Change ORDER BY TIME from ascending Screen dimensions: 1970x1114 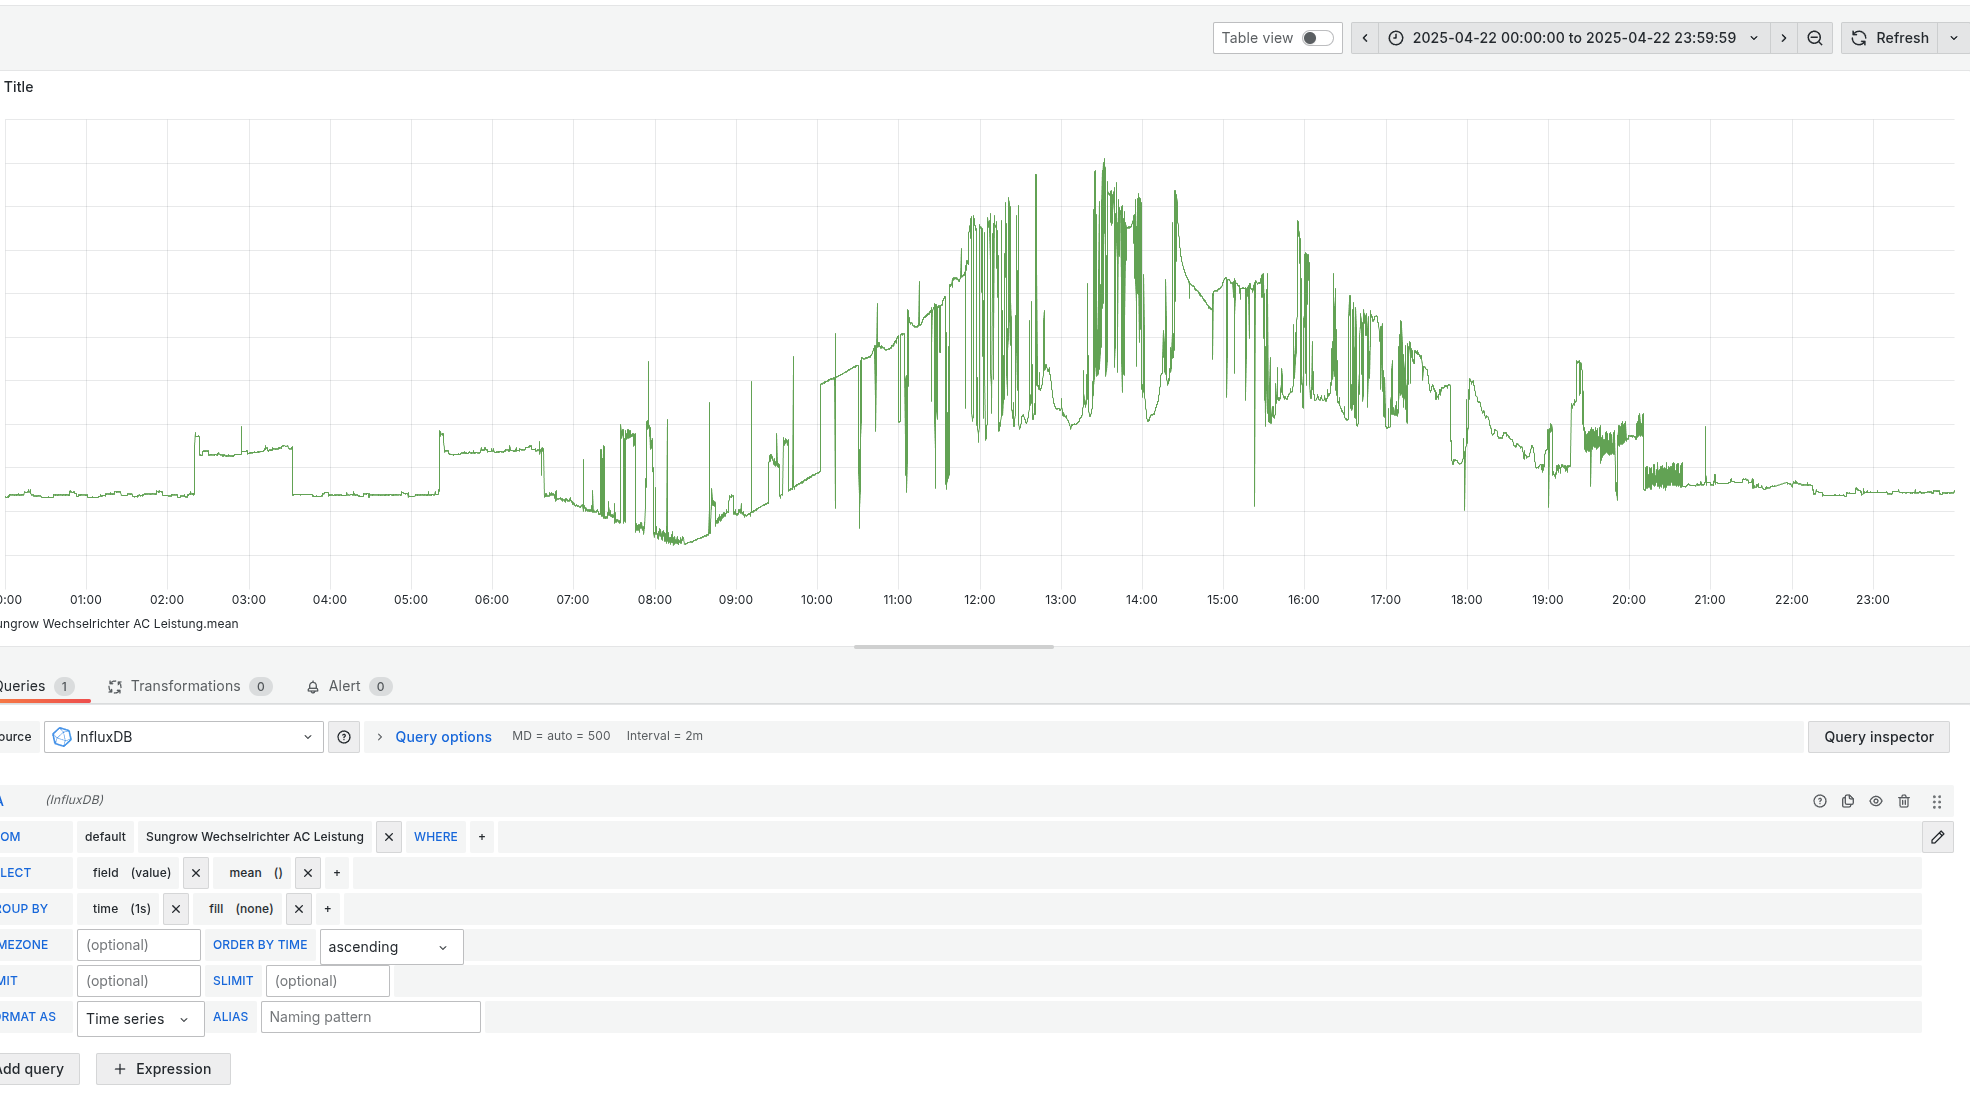[x=390, y=946]
